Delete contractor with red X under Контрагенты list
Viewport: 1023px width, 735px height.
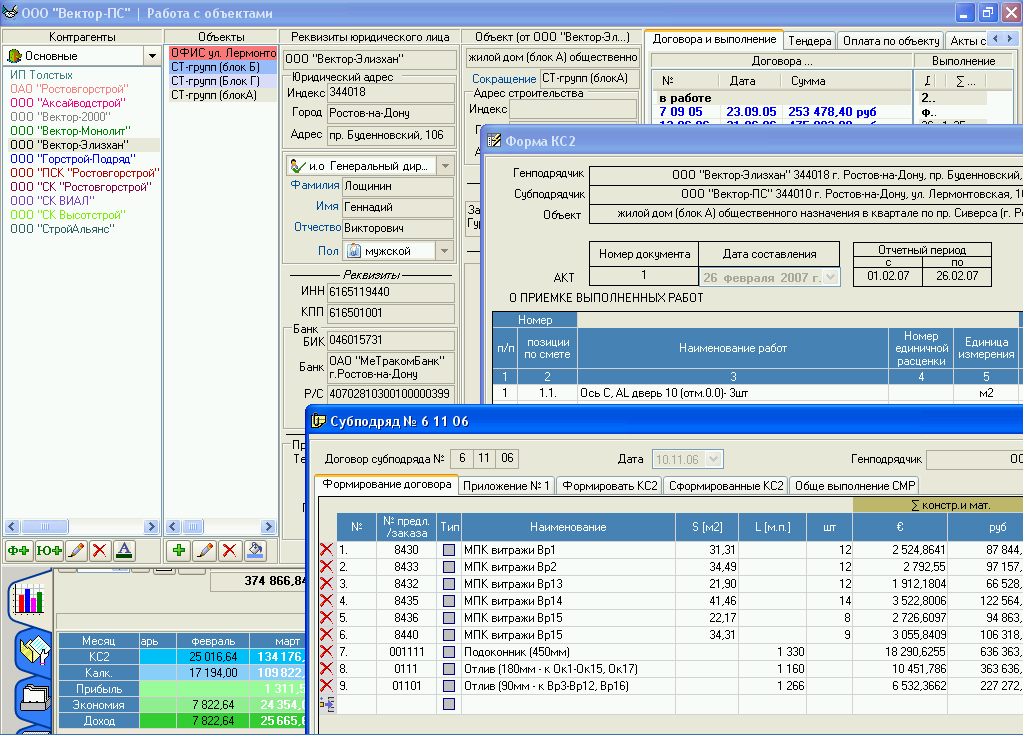pos(100,551)
